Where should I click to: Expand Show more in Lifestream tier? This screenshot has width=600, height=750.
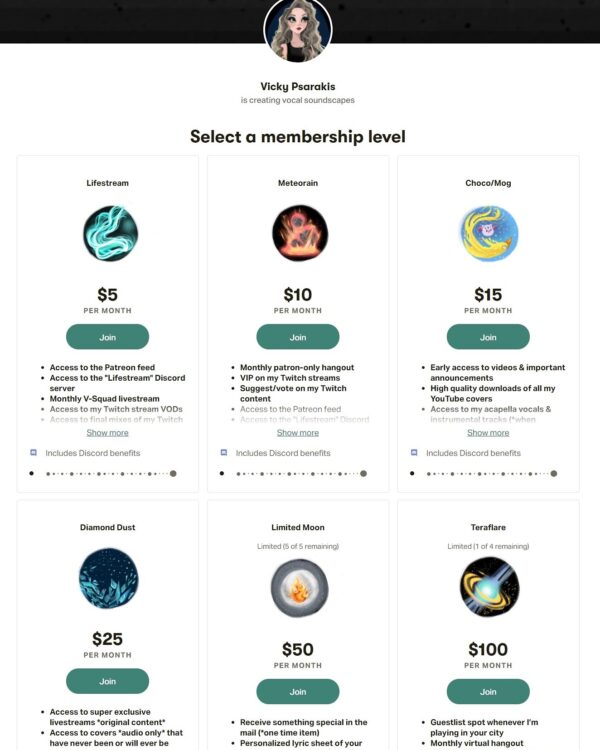coord(108,433)
